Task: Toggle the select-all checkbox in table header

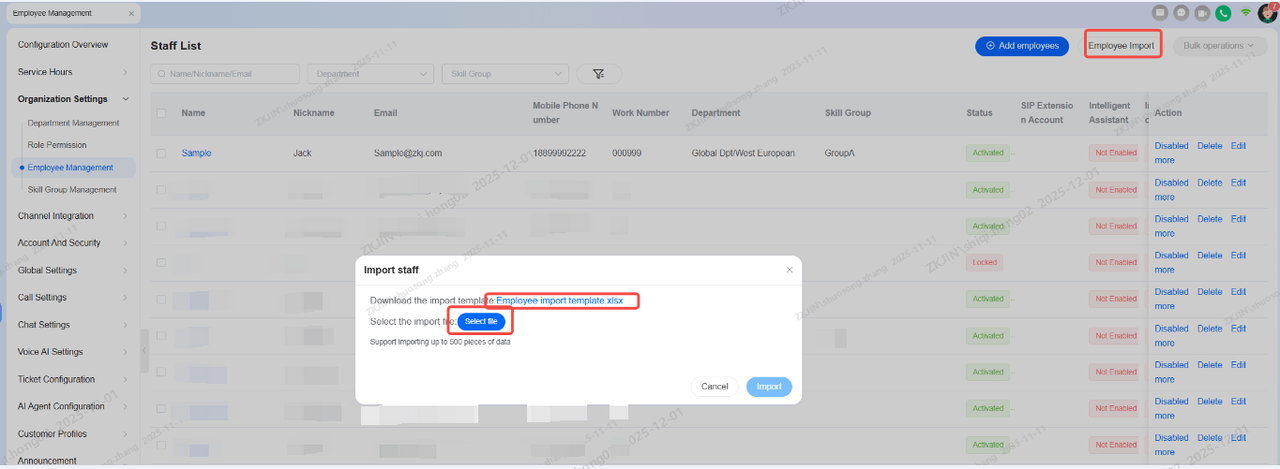Action: pos(161,113)
